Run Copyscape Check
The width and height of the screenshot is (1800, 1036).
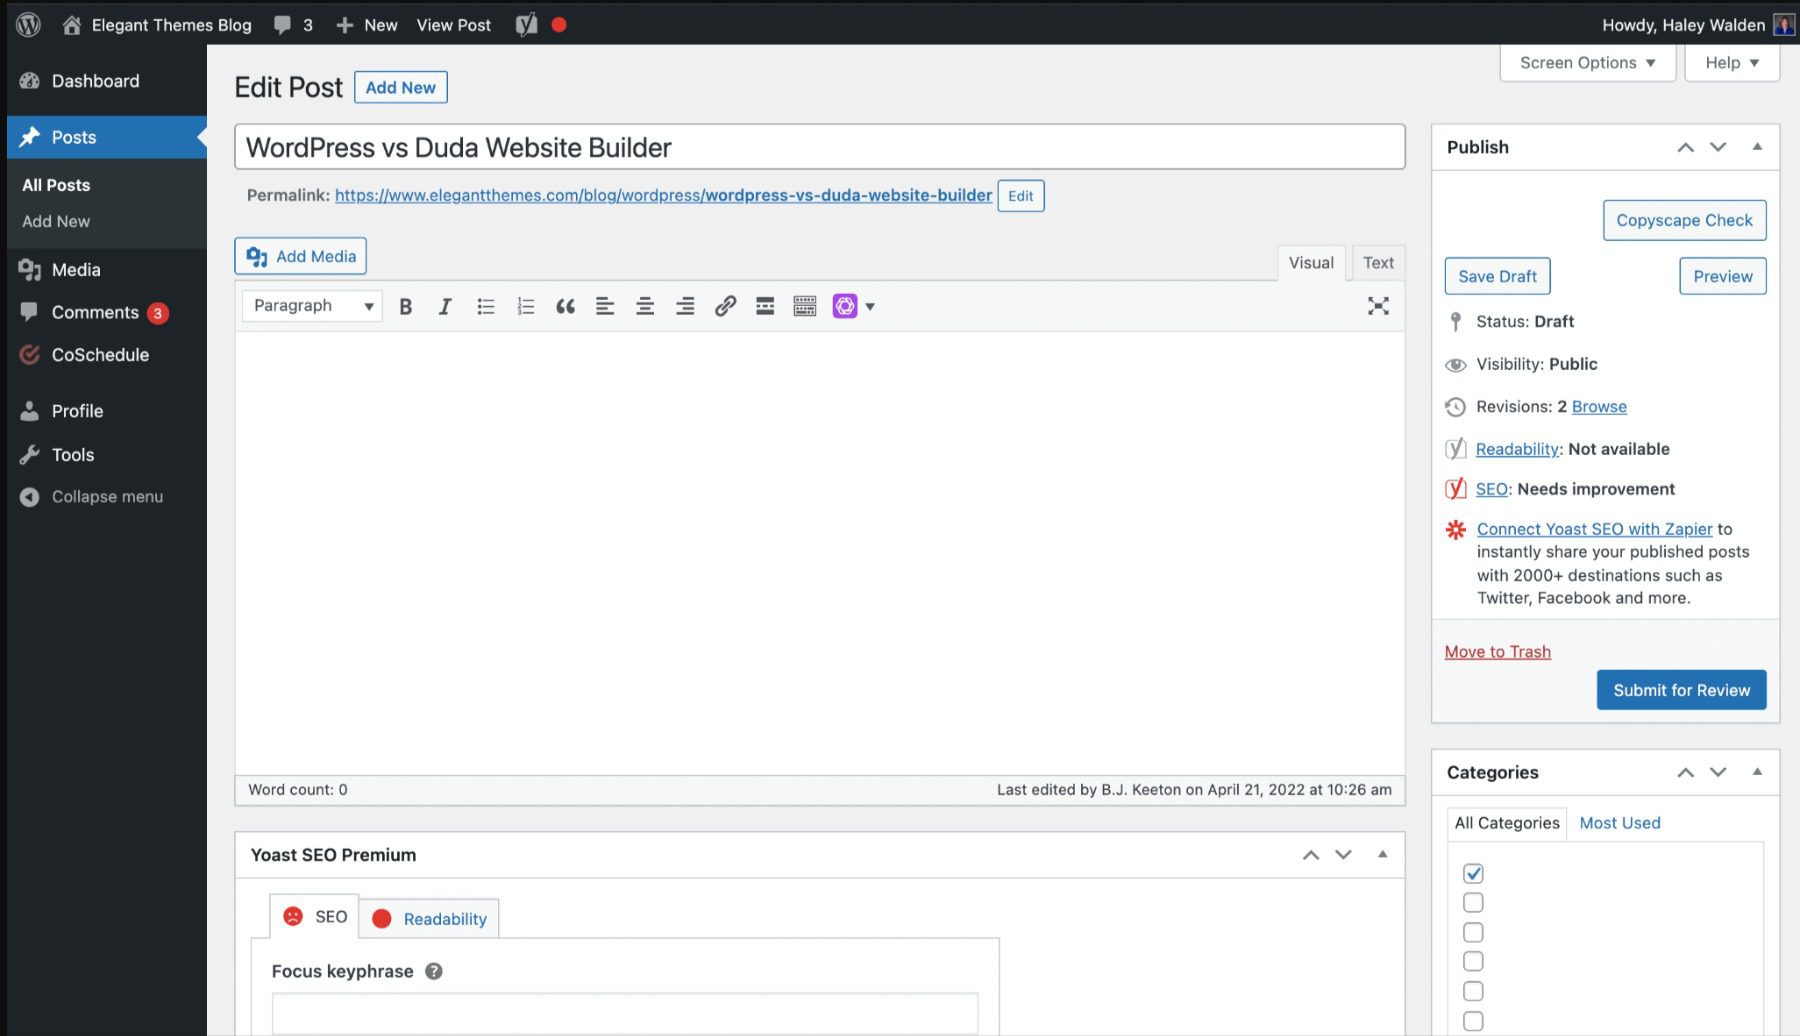[1684, 220]
